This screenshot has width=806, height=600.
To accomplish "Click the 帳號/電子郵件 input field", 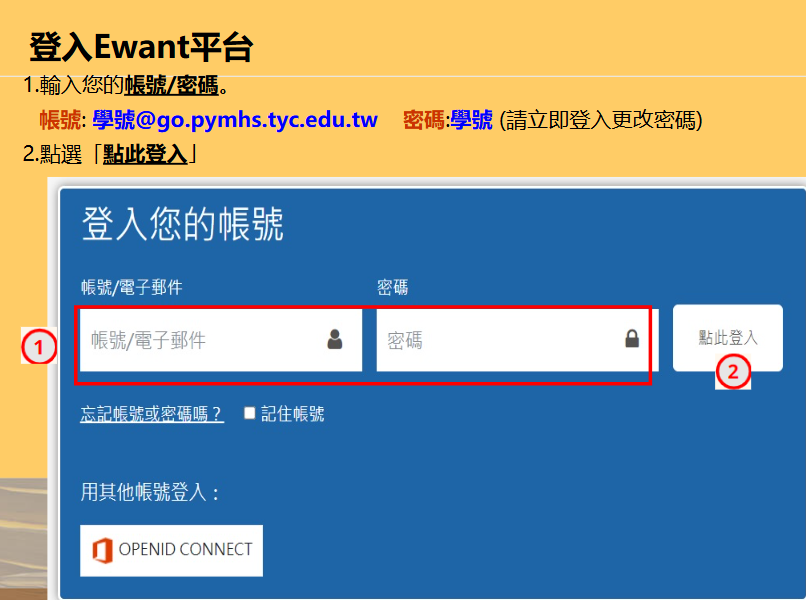I will tap(221, 340).
